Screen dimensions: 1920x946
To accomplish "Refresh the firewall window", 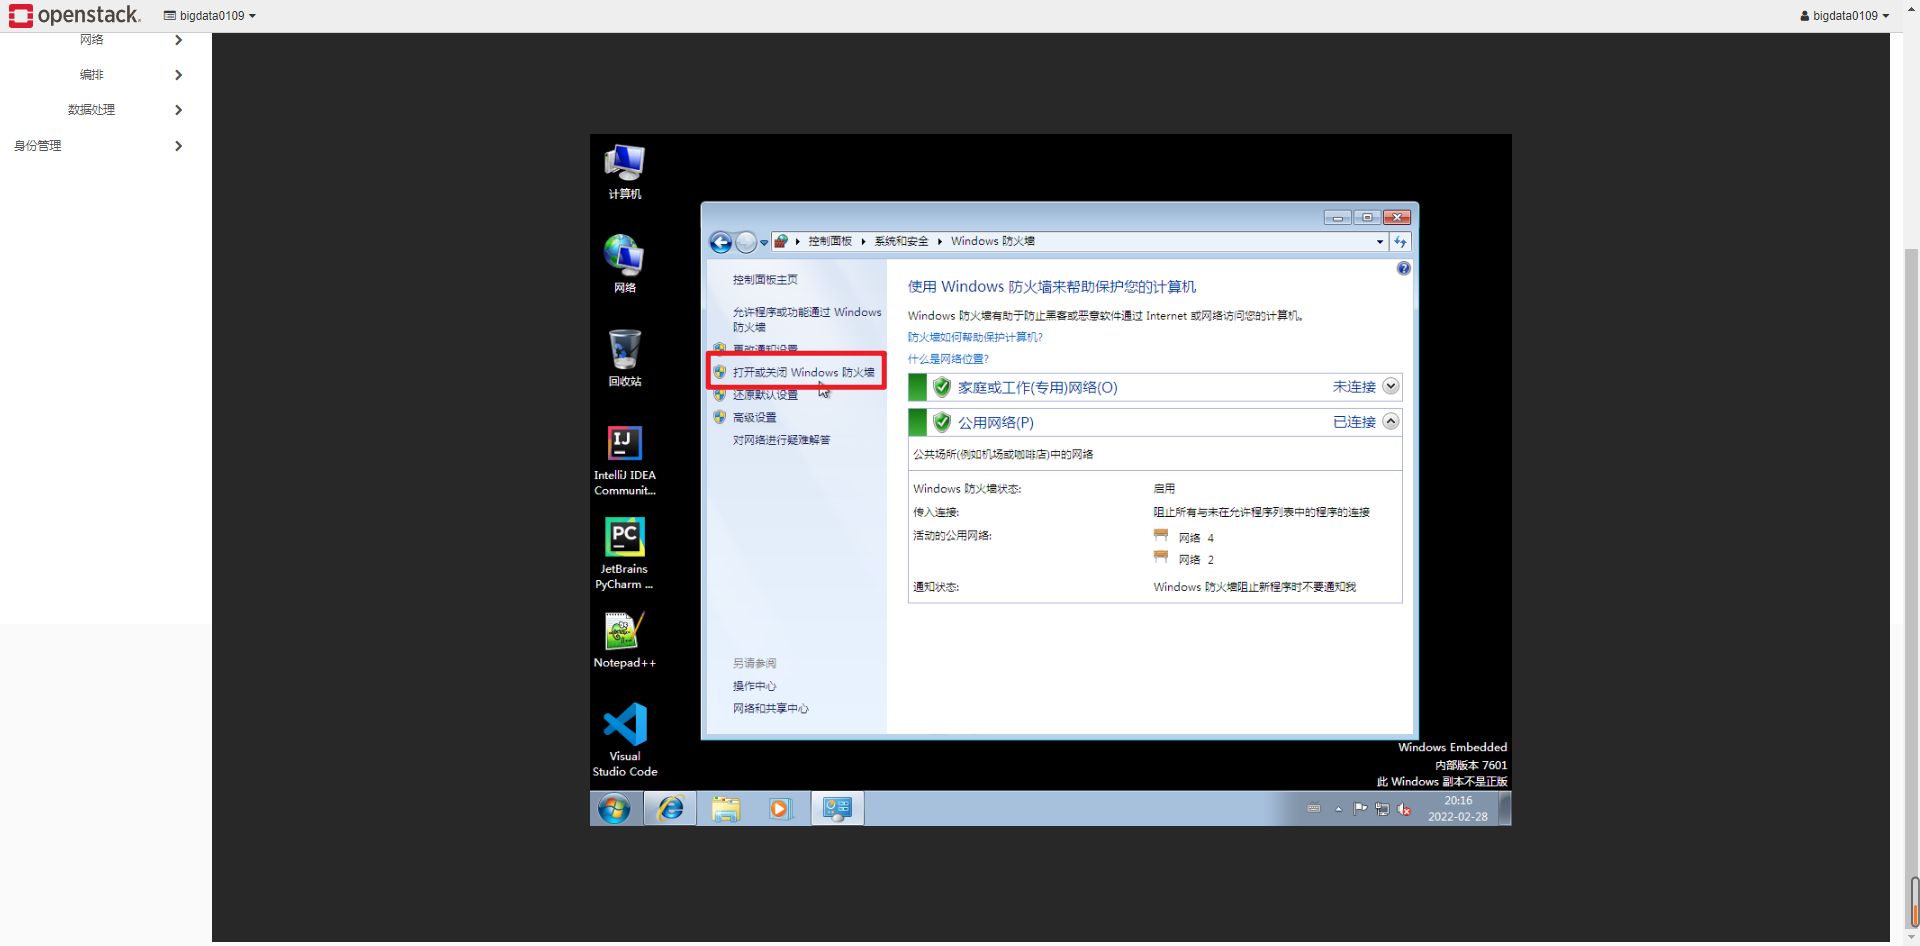I will (x=1400, y=241).
